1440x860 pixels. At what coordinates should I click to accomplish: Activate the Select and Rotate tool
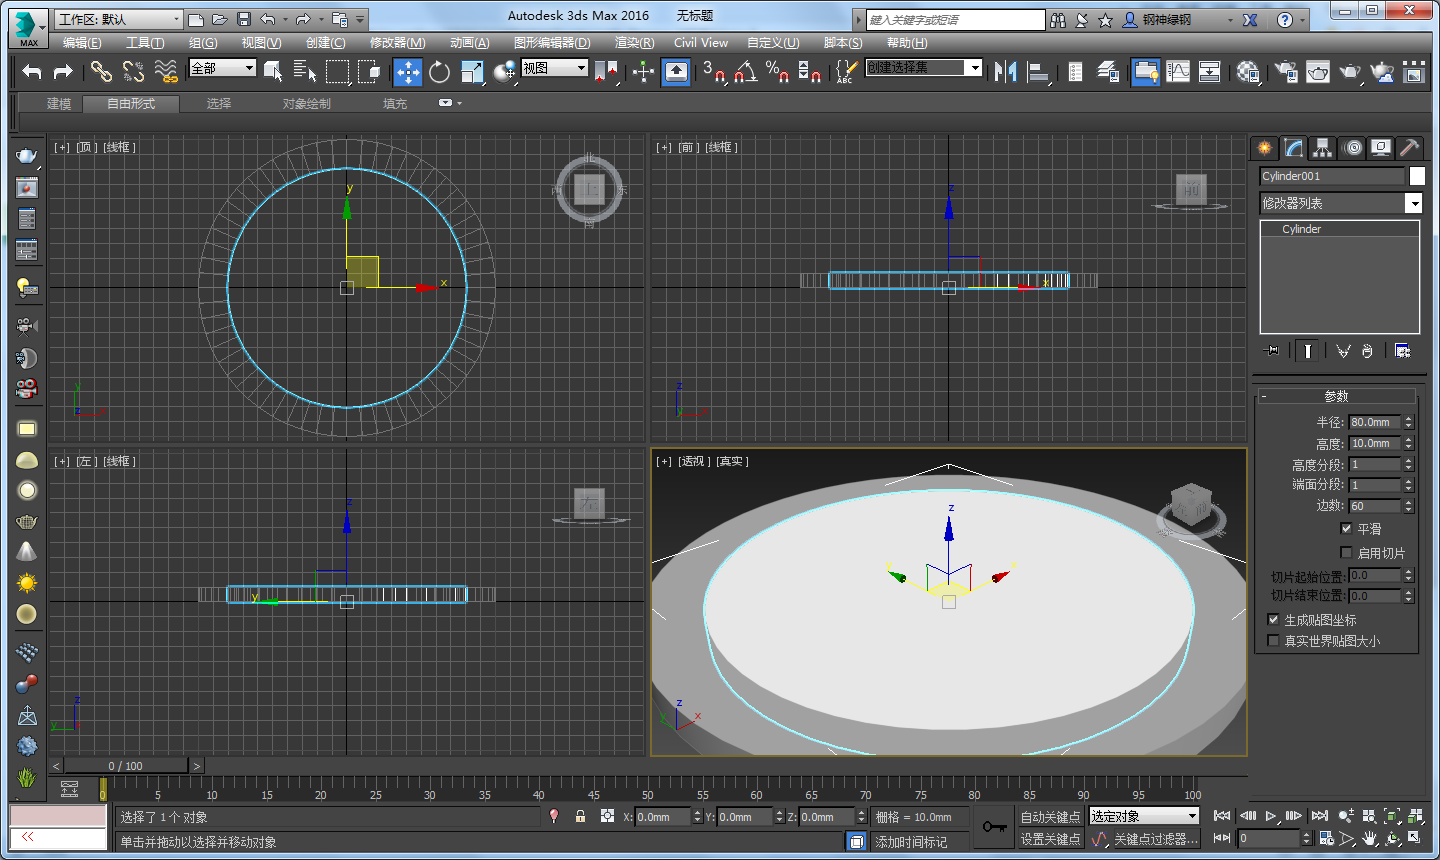pos(440,71)
